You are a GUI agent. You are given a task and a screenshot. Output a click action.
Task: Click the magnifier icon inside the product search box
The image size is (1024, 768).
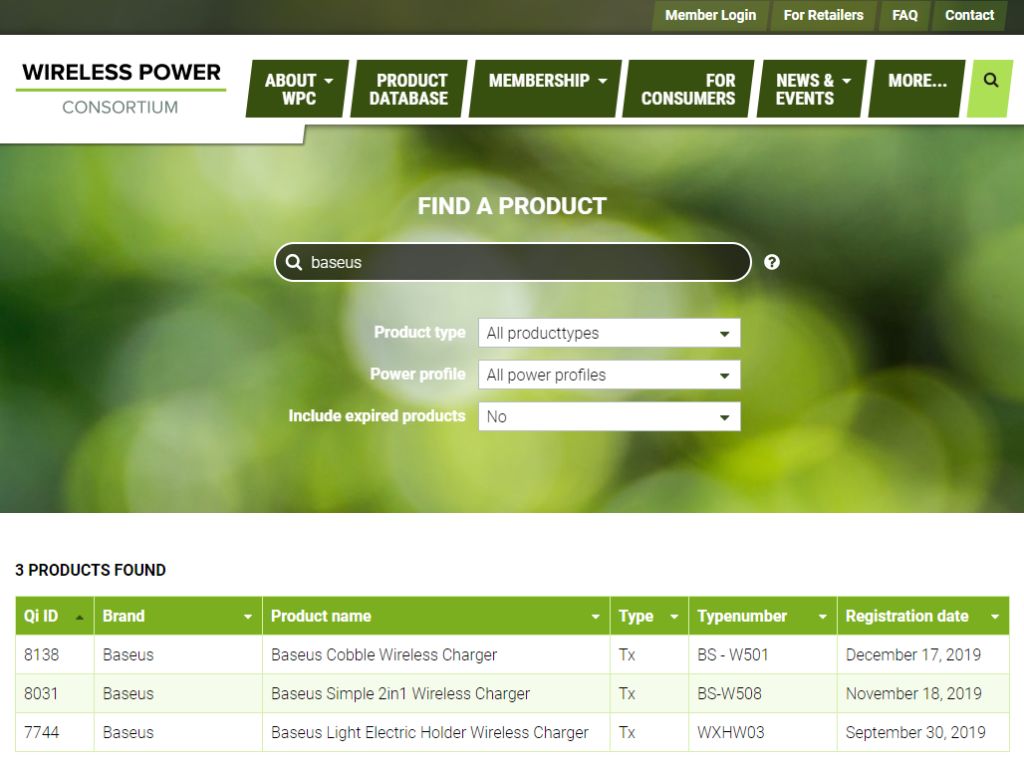[x=294, y=262]
